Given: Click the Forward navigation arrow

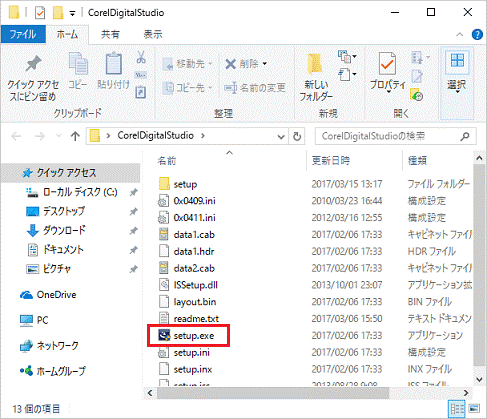Looking at the screenshot, I should (x=40, y=136).
